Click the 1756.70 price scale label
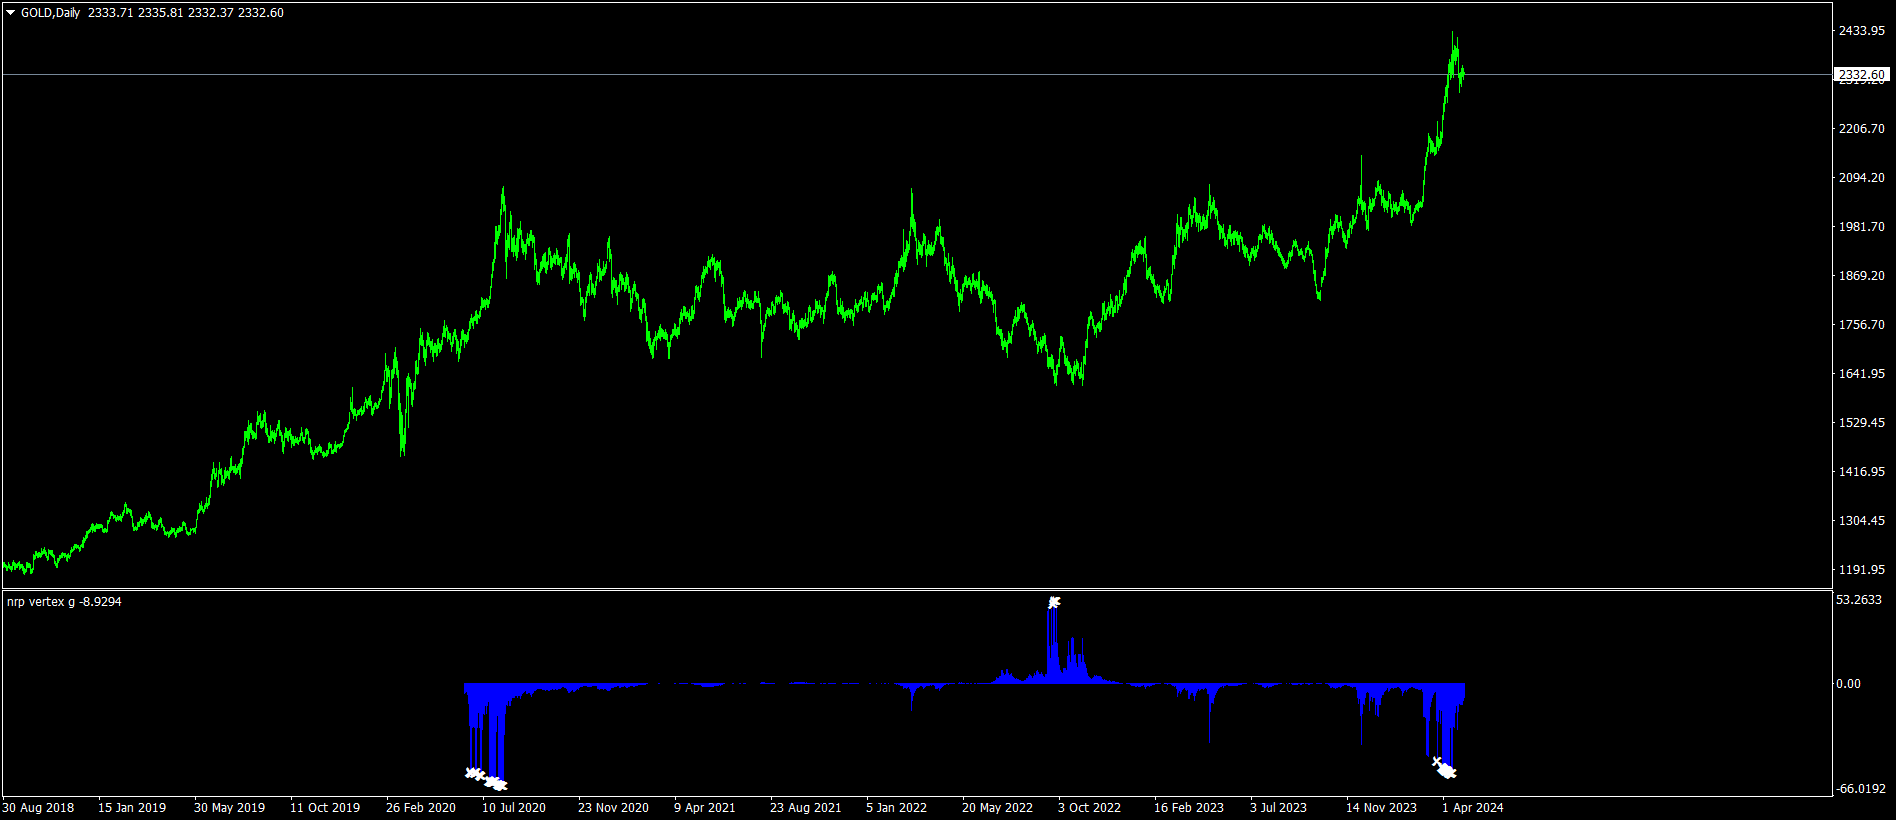This screenshot has height=820, width=1896. pos(1861,325)
